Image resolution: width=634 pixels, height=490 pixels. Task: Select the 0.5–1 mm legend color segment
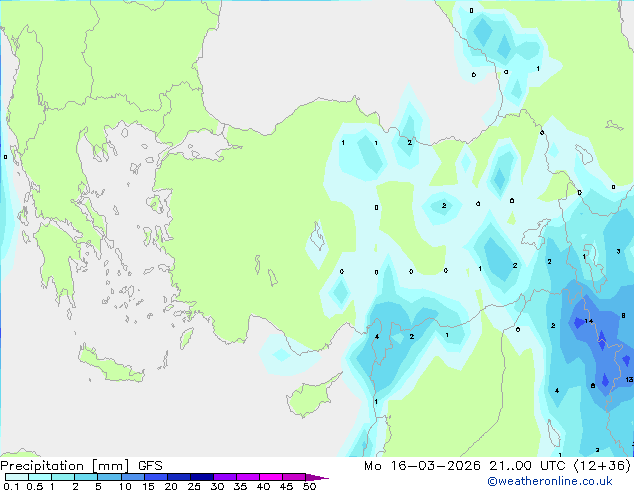click(x=40, y=477)
